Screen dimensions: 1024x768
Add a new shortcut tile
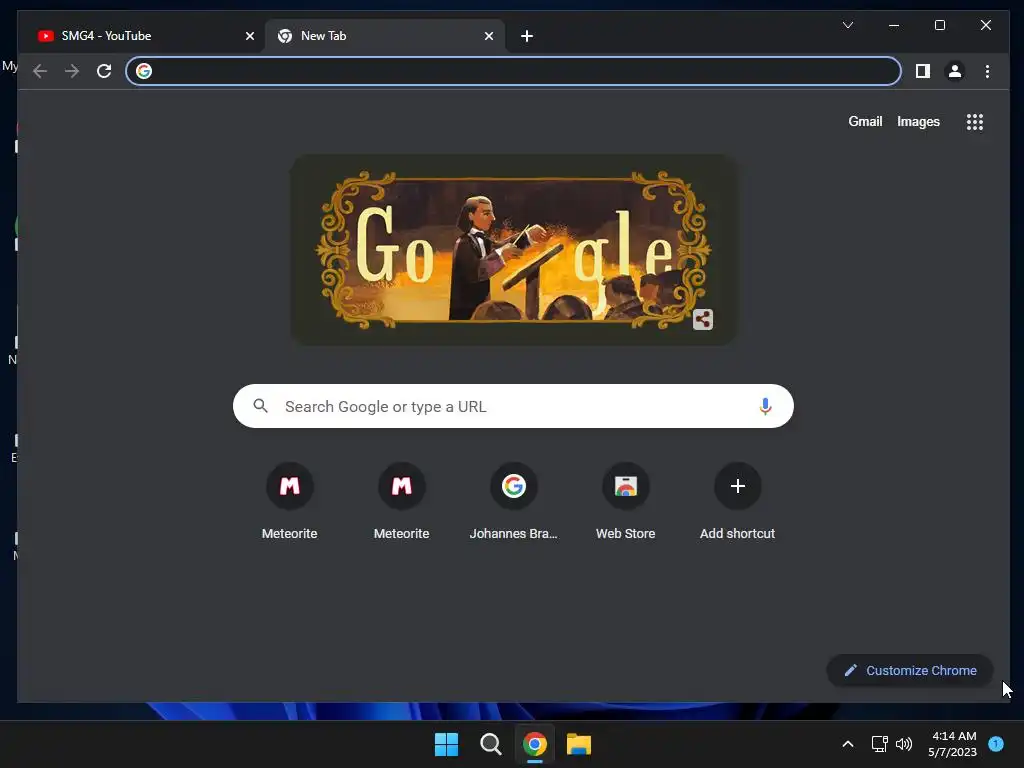[737, 501]
